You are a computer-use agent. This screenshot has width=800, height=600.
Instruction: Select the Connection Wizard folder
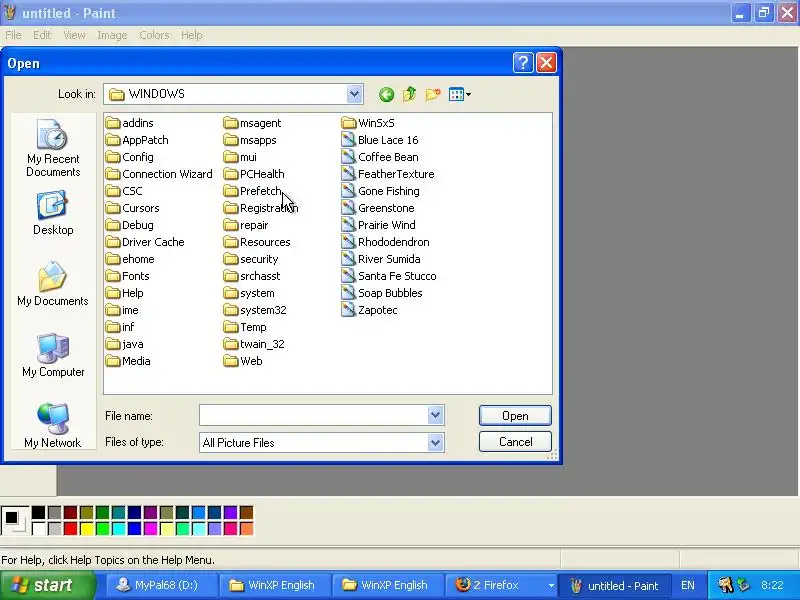[159, 174]
